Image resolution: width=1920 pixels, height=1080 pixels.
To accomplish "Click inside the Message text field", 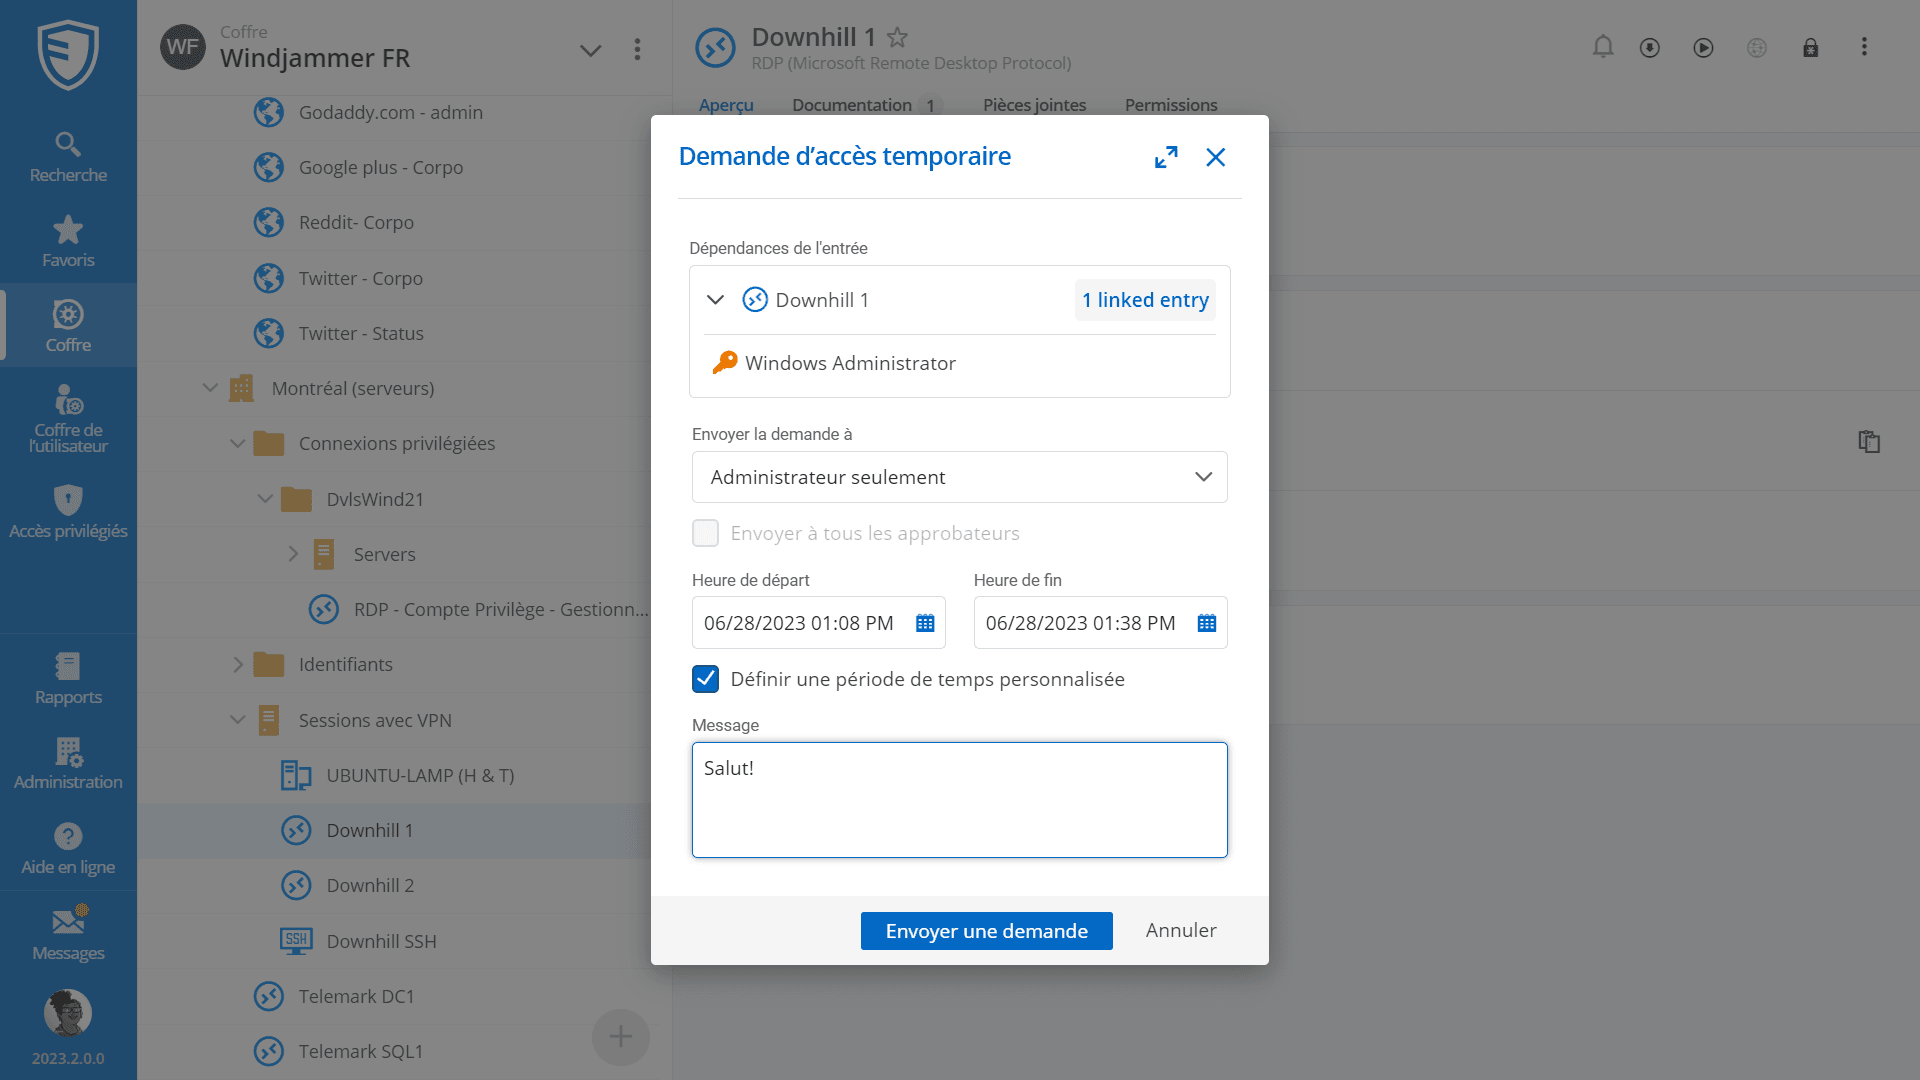I will pyautogui.click(x=959, y=800).
